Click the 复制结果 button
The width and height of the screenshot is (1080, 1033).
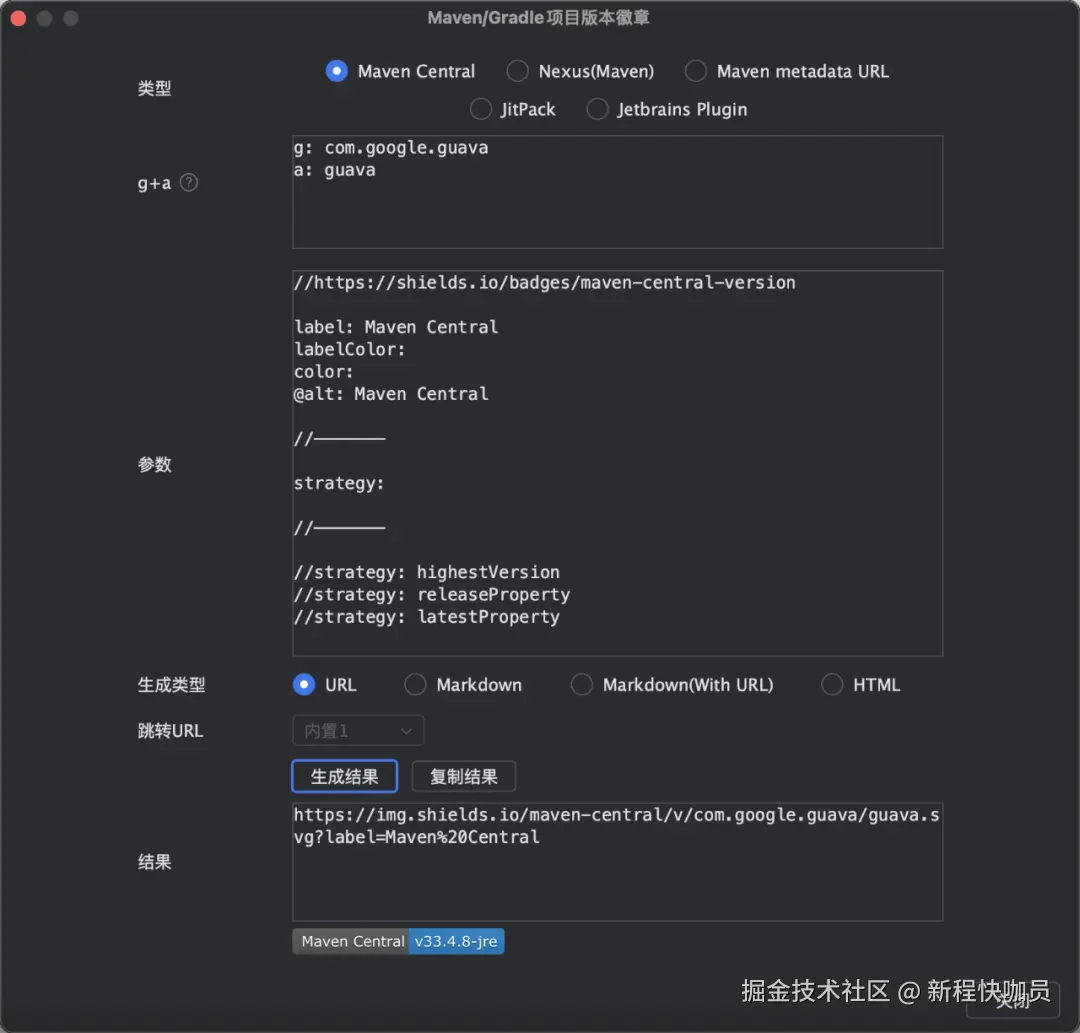pos(464,777)
